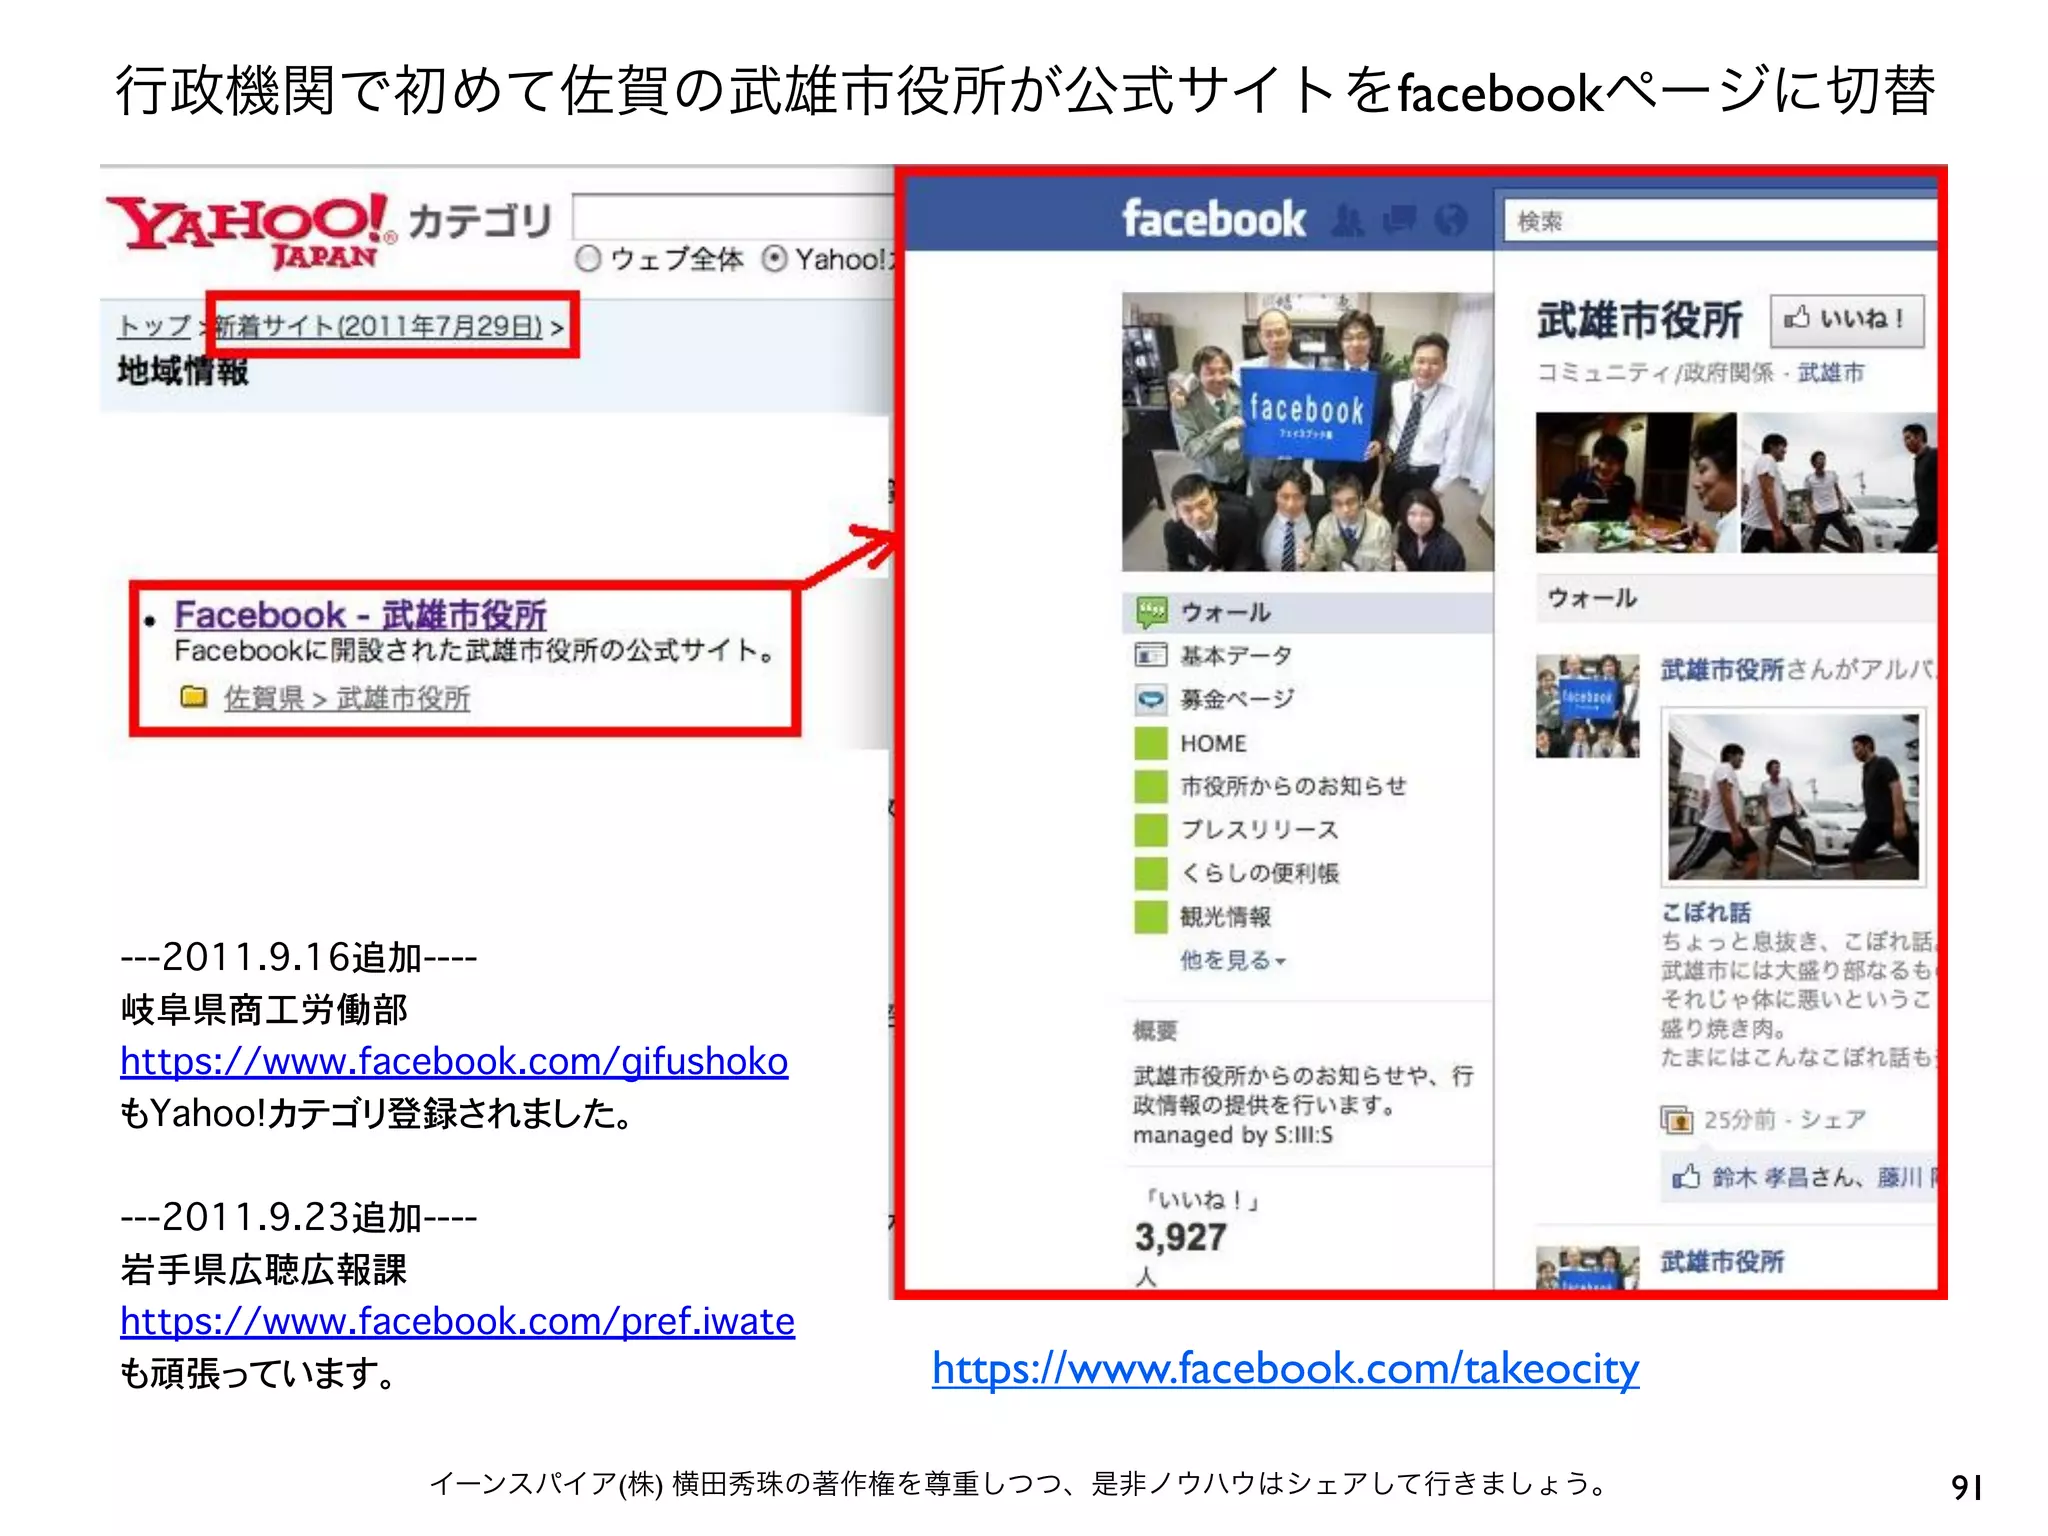Open the 基本データ sidebar item

(x=1236, y=656)
